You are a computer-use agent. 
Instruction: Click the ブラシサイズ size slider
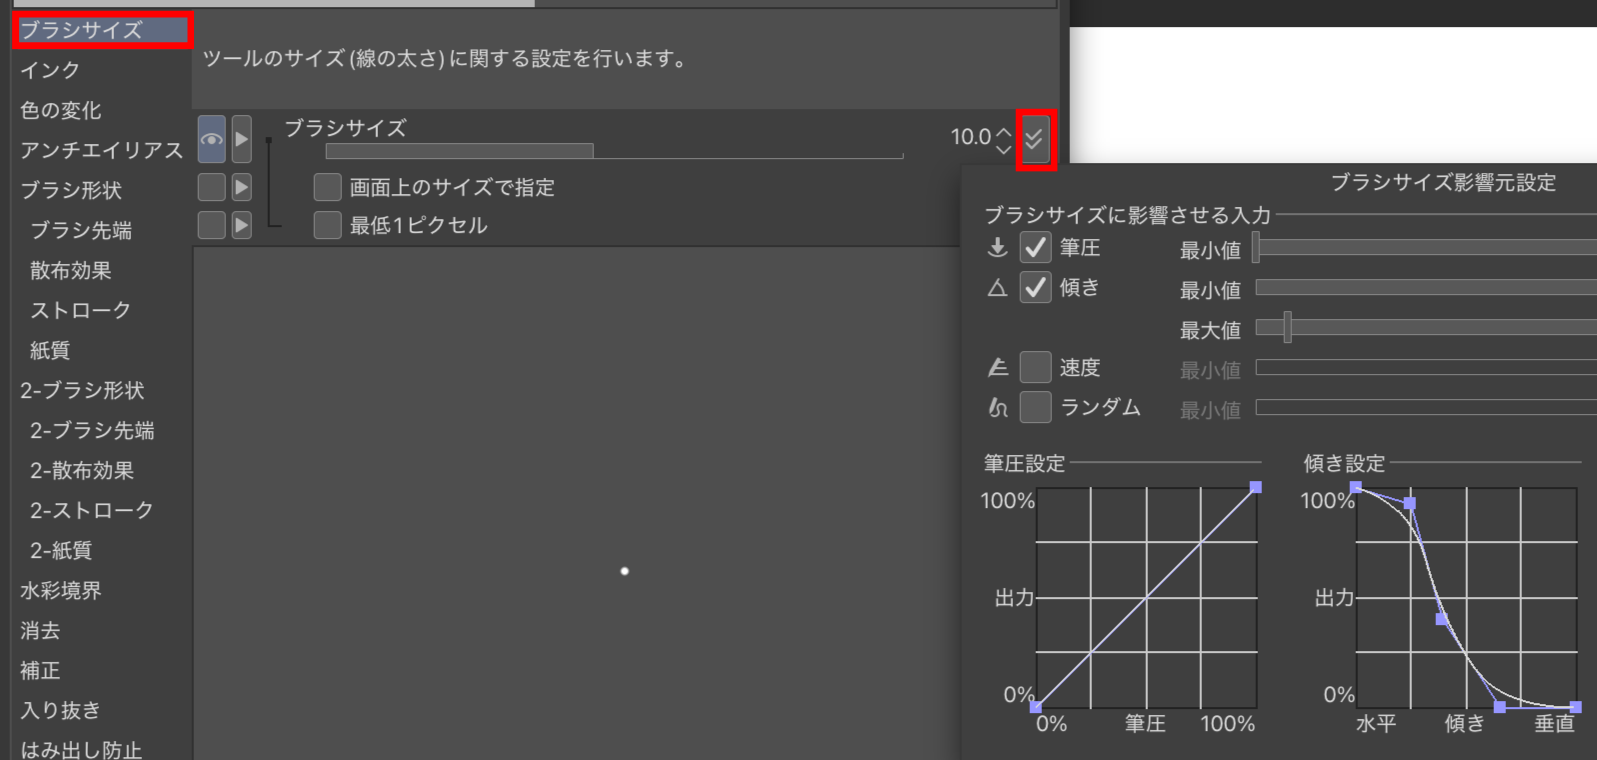click(x=614, y=151)
